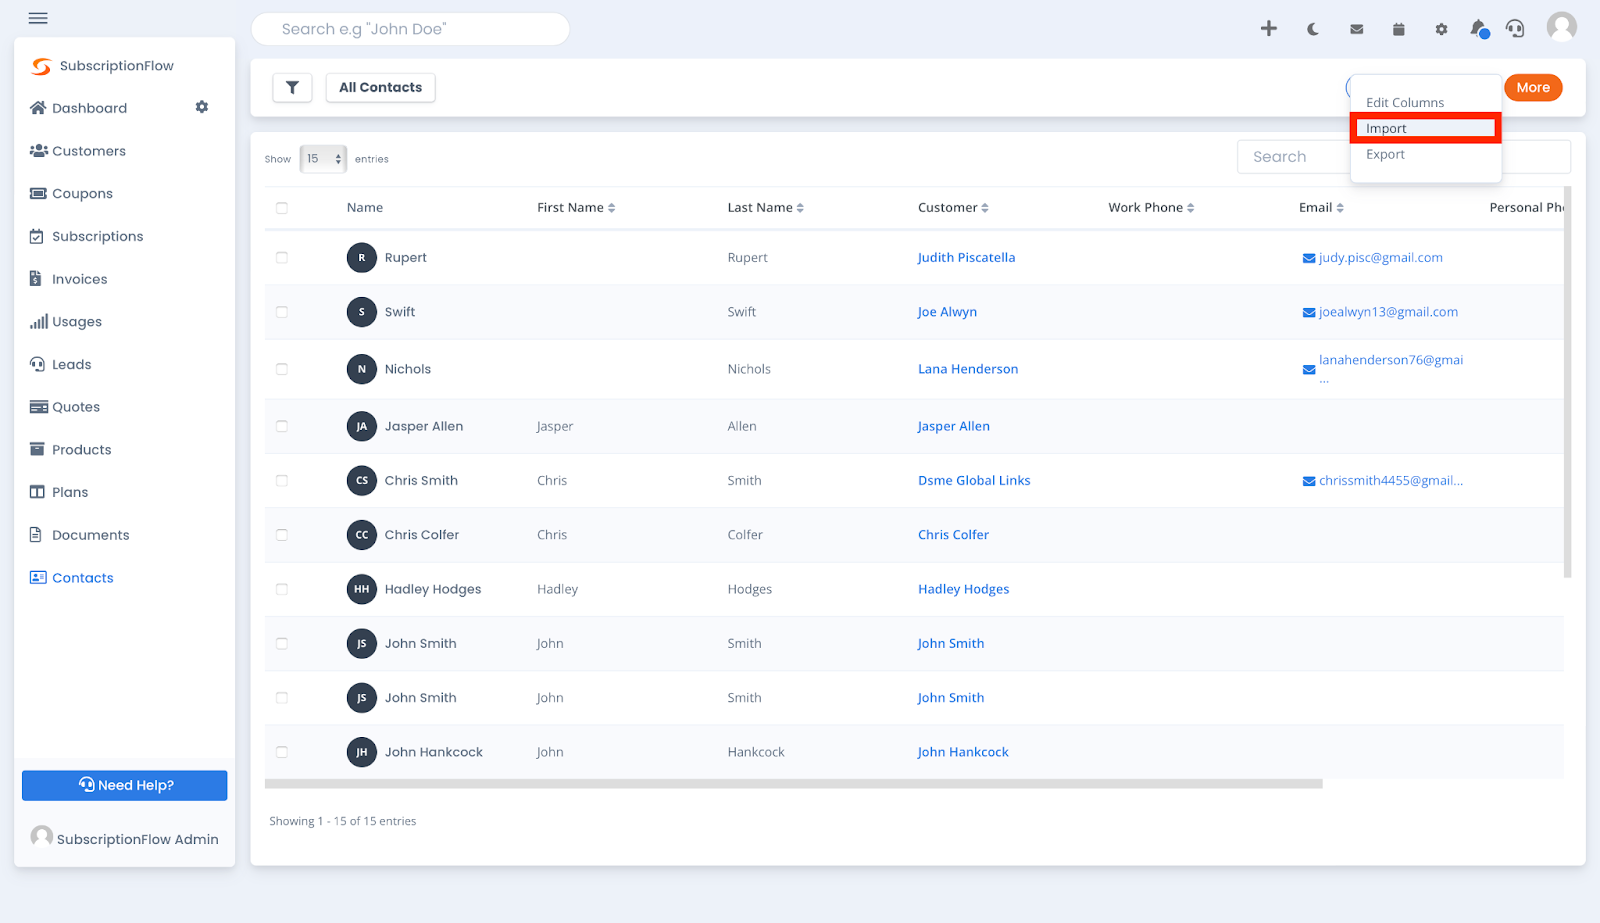Check the Chris Smith row checkbox
Screen dimensions: 1600x923
pos(282,481)
